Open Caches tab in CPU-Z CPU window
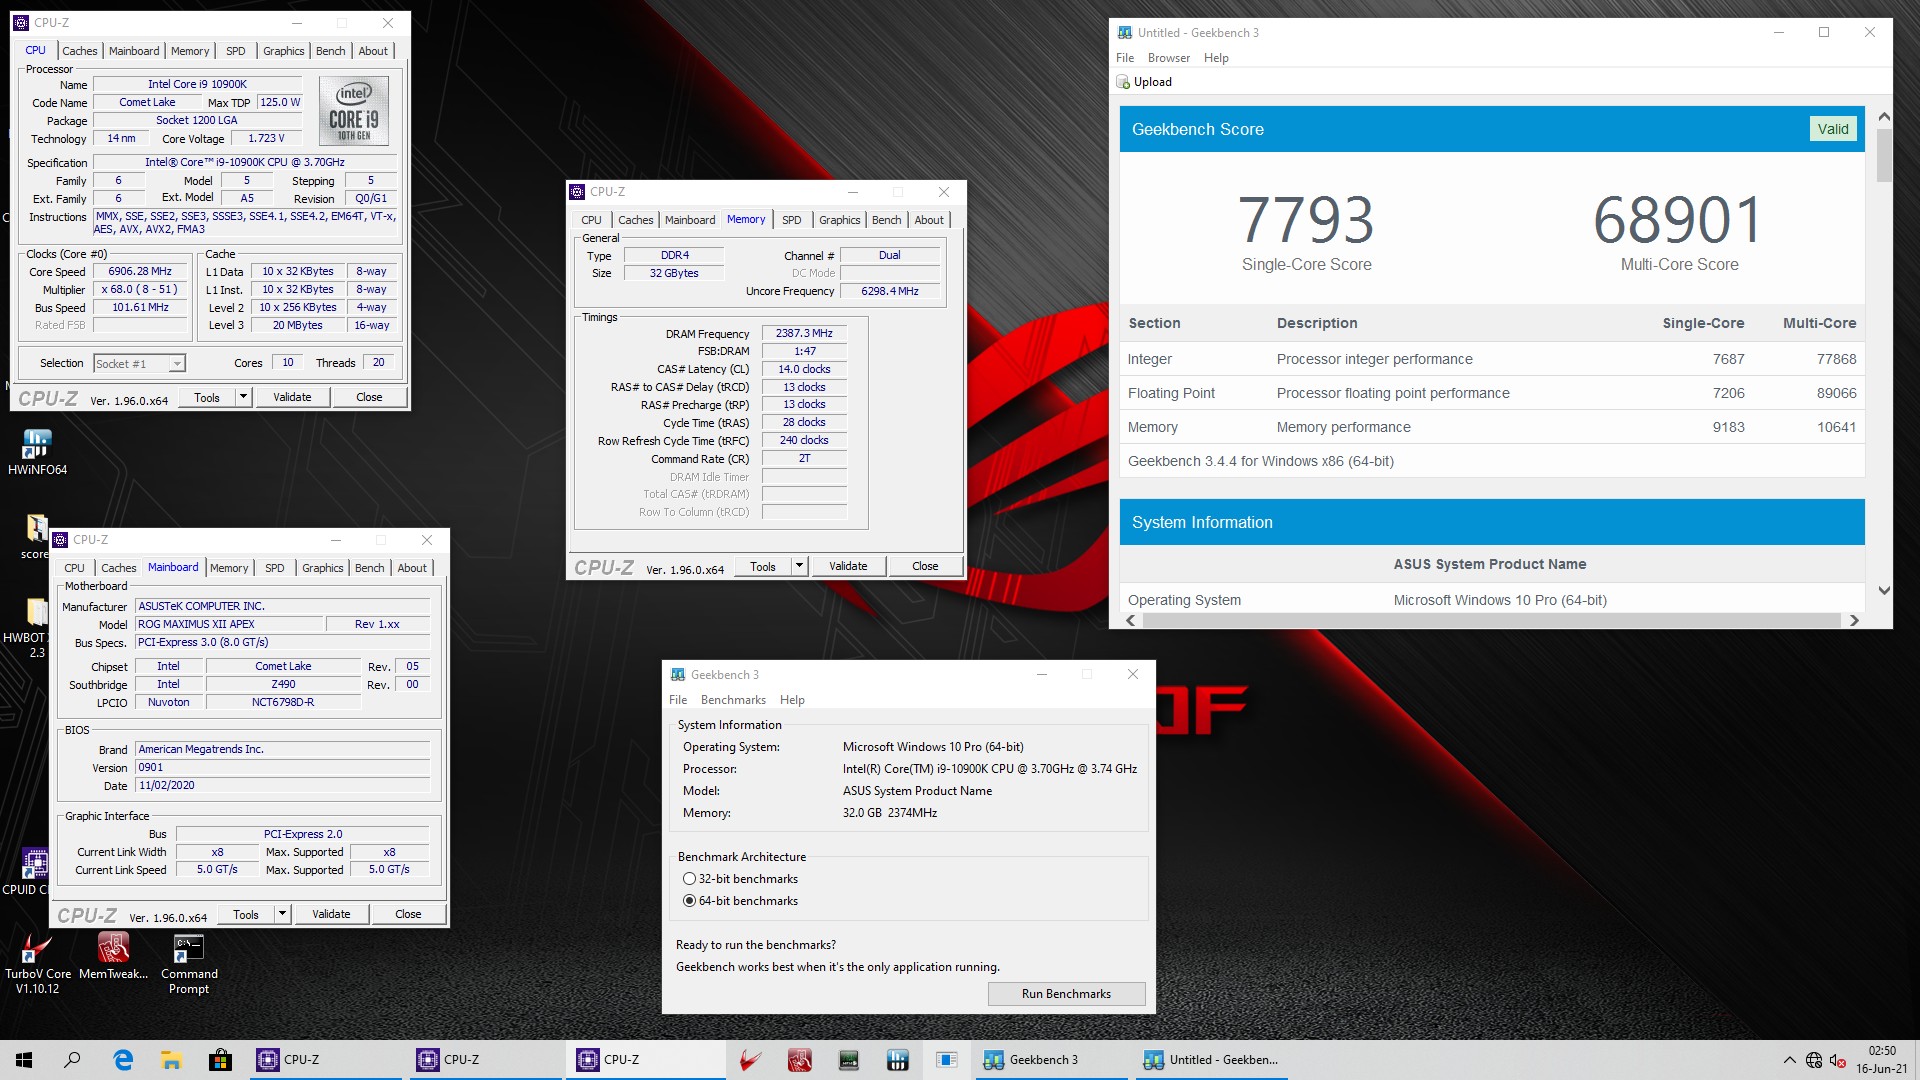Viewport: 1920px width, 1080px height. tap(80, 51)
